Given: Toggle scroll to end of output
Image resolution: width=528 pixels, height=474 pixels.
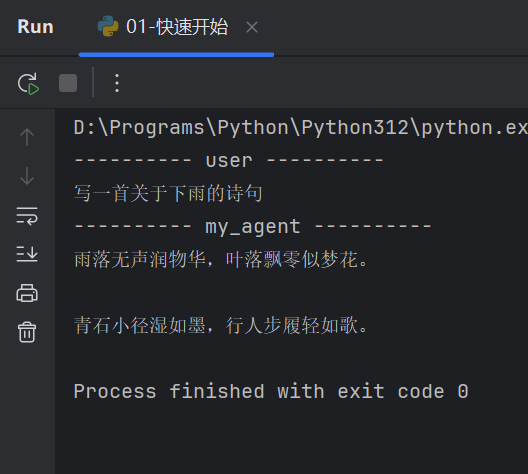Looking at the screenshot, I should (27, 254).
